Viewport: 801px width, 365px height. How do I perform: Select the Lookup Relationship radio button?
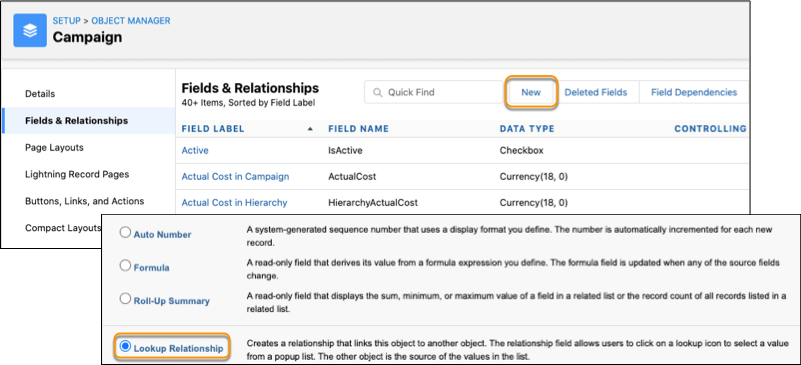pyautogui.click(x=125, y=347)
